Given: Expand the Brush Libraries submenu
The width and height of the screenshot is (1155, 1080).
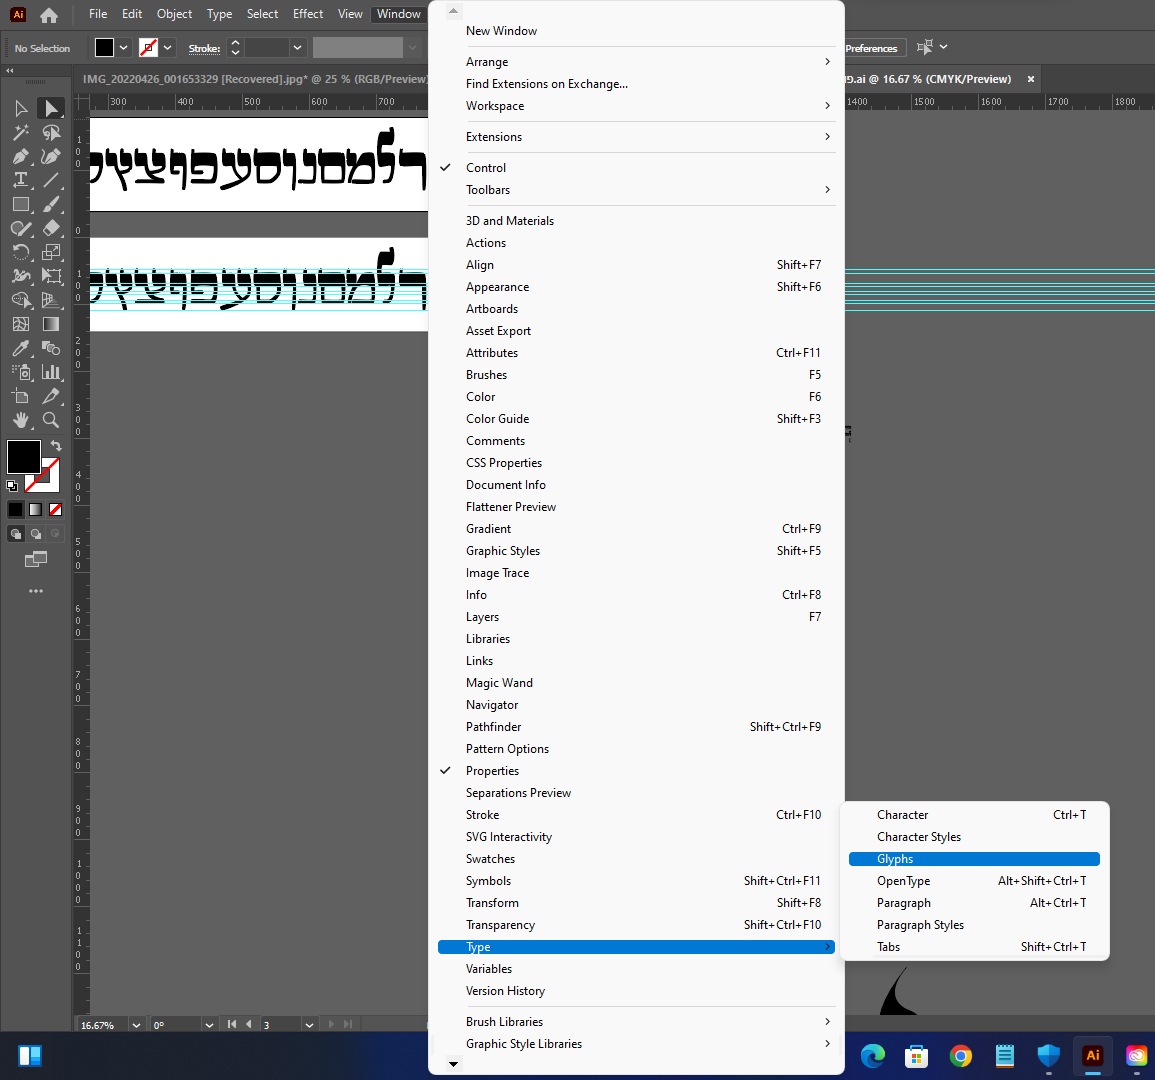Looking at the screenshot, I should coord(636,1022).
